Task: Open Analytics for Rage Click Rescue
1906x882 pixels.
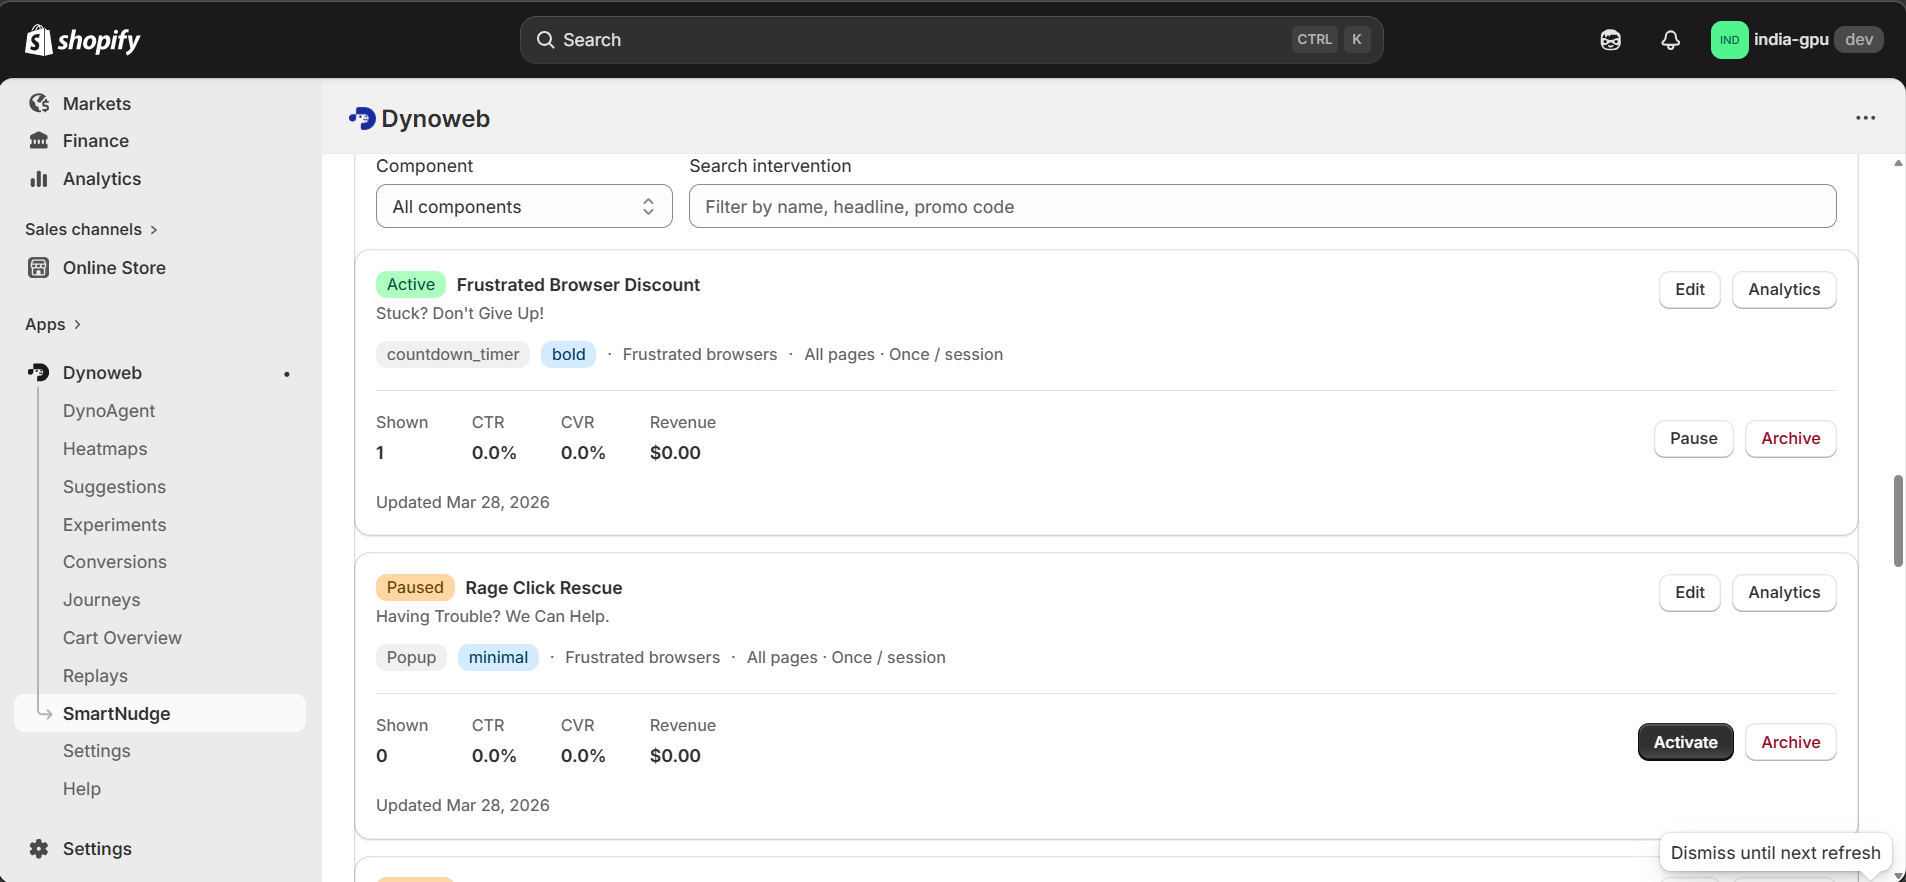Action: pos(1783,593)
